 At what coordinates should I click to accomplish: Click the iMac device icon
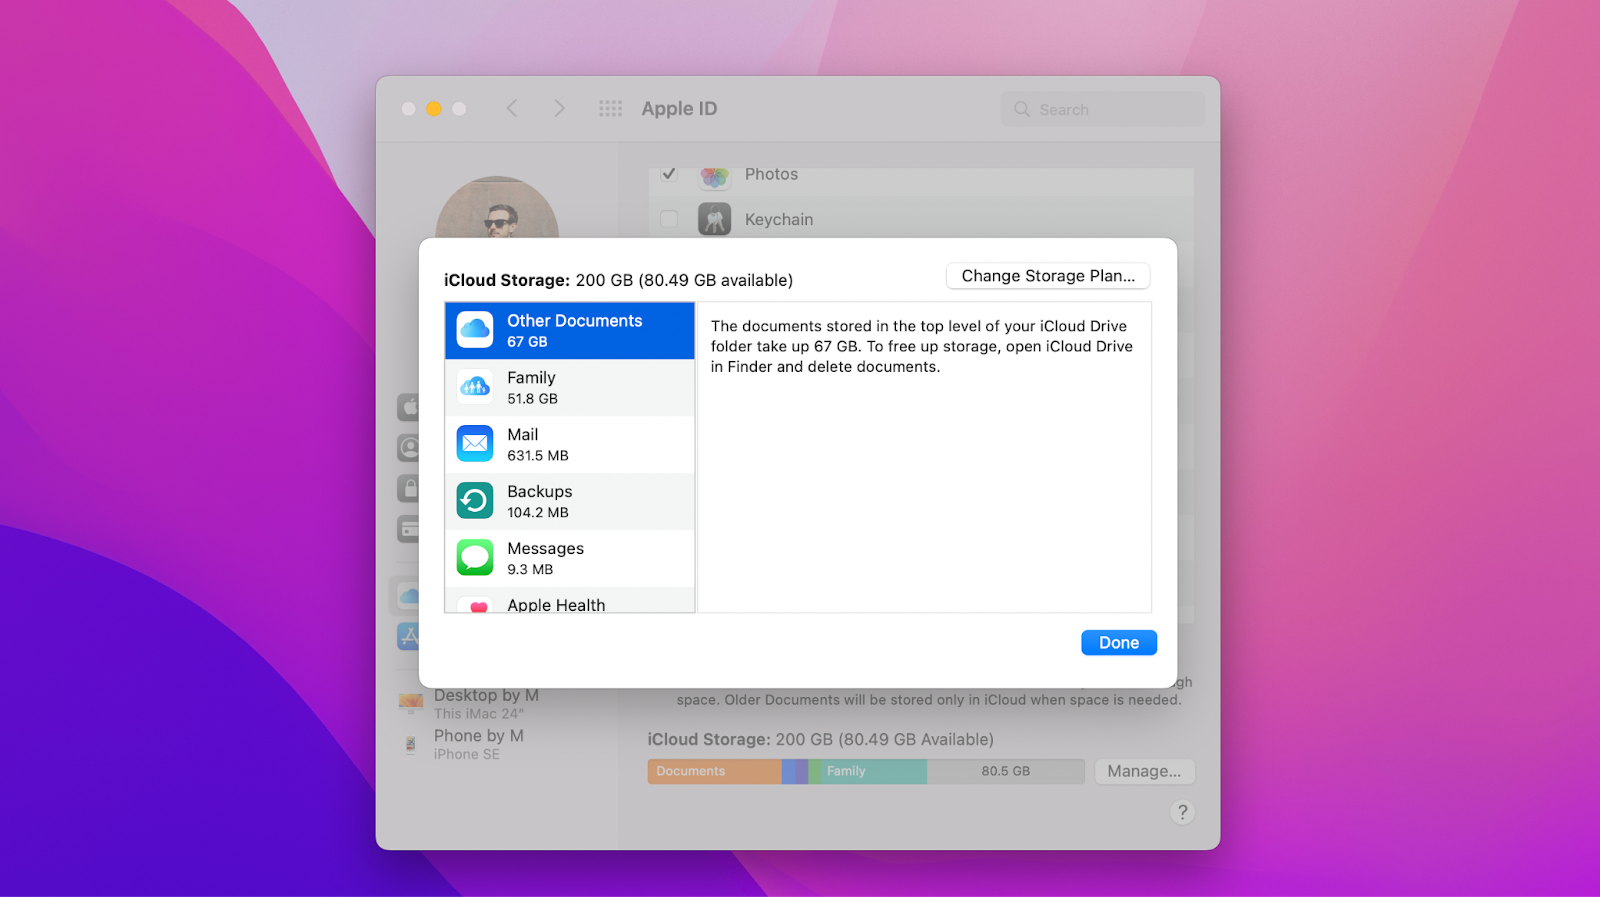tap(411, 703)
